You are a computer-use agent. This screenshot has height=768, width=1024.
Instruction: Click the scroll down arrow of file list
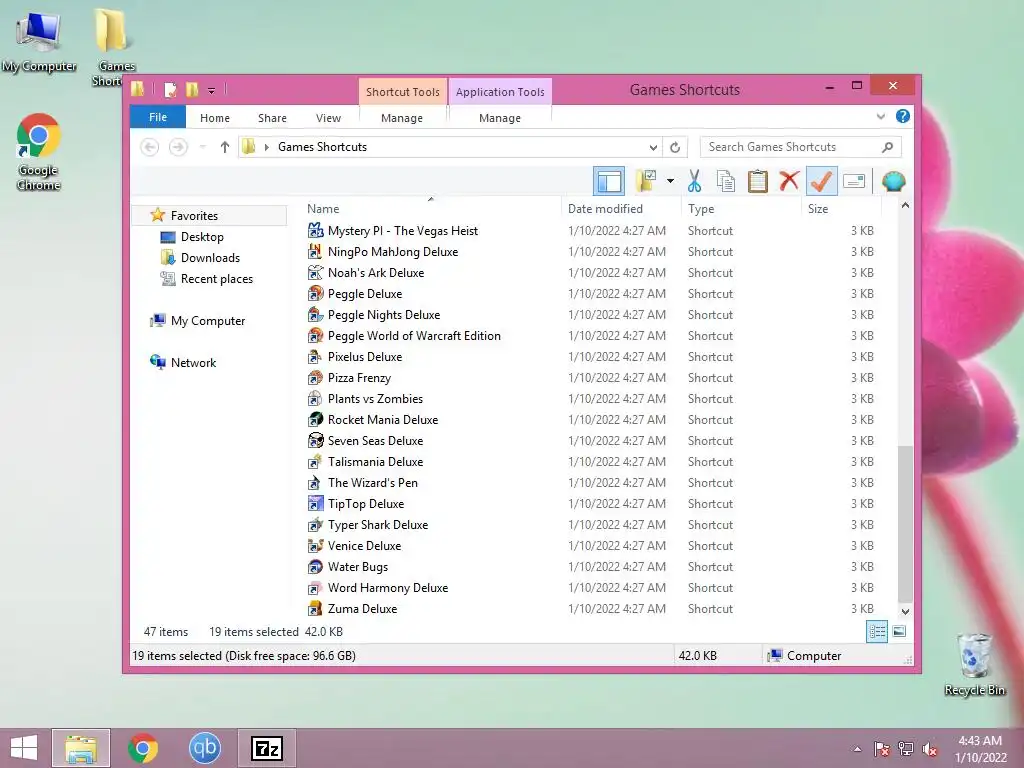pos(904,612)
